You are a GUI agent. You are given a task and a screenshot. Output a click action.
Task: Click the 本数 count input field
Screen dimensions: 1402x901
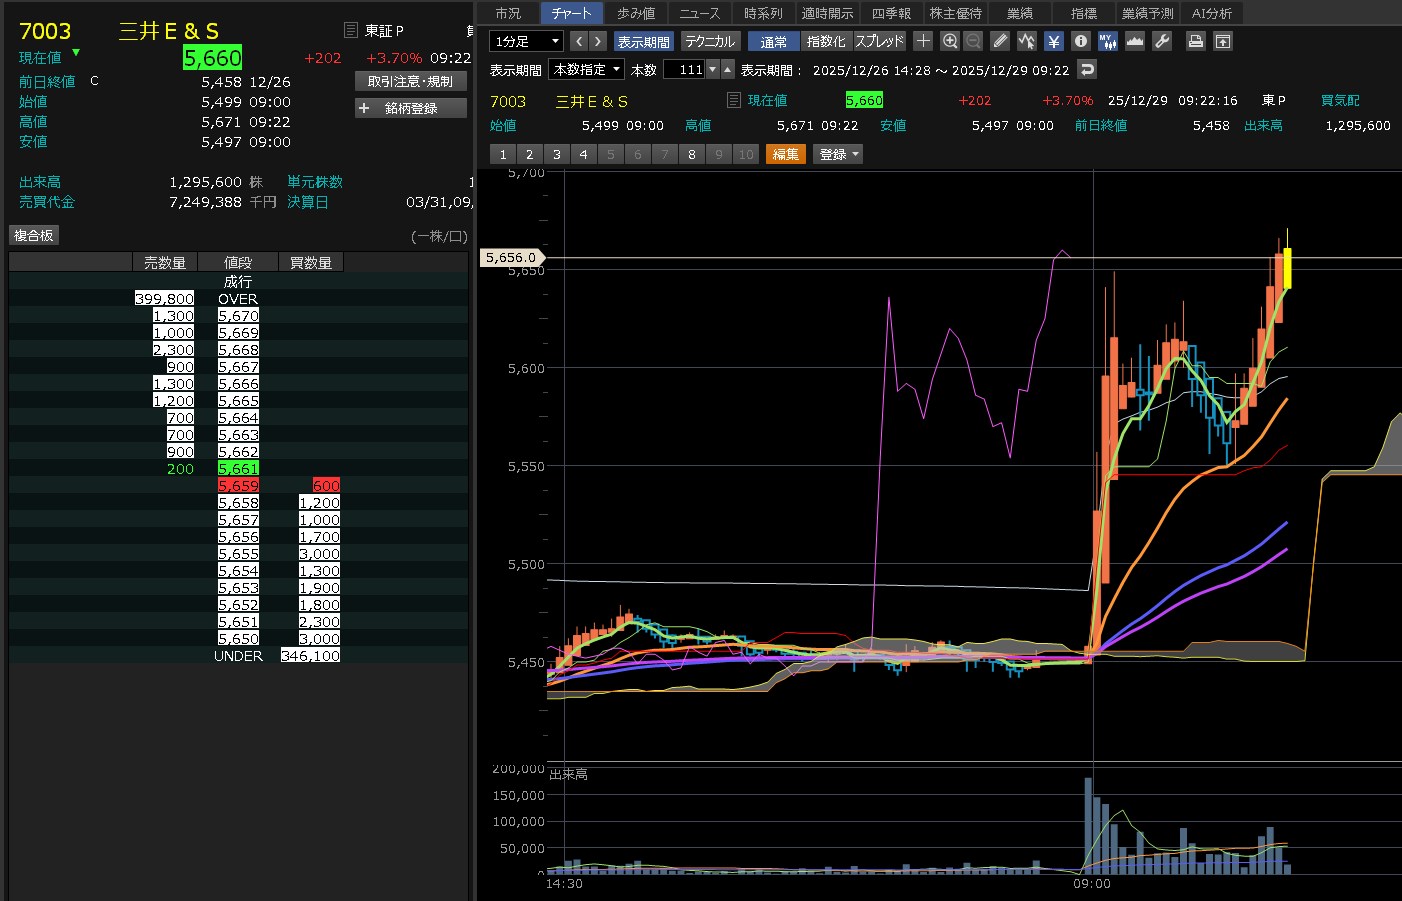[685, 69]
